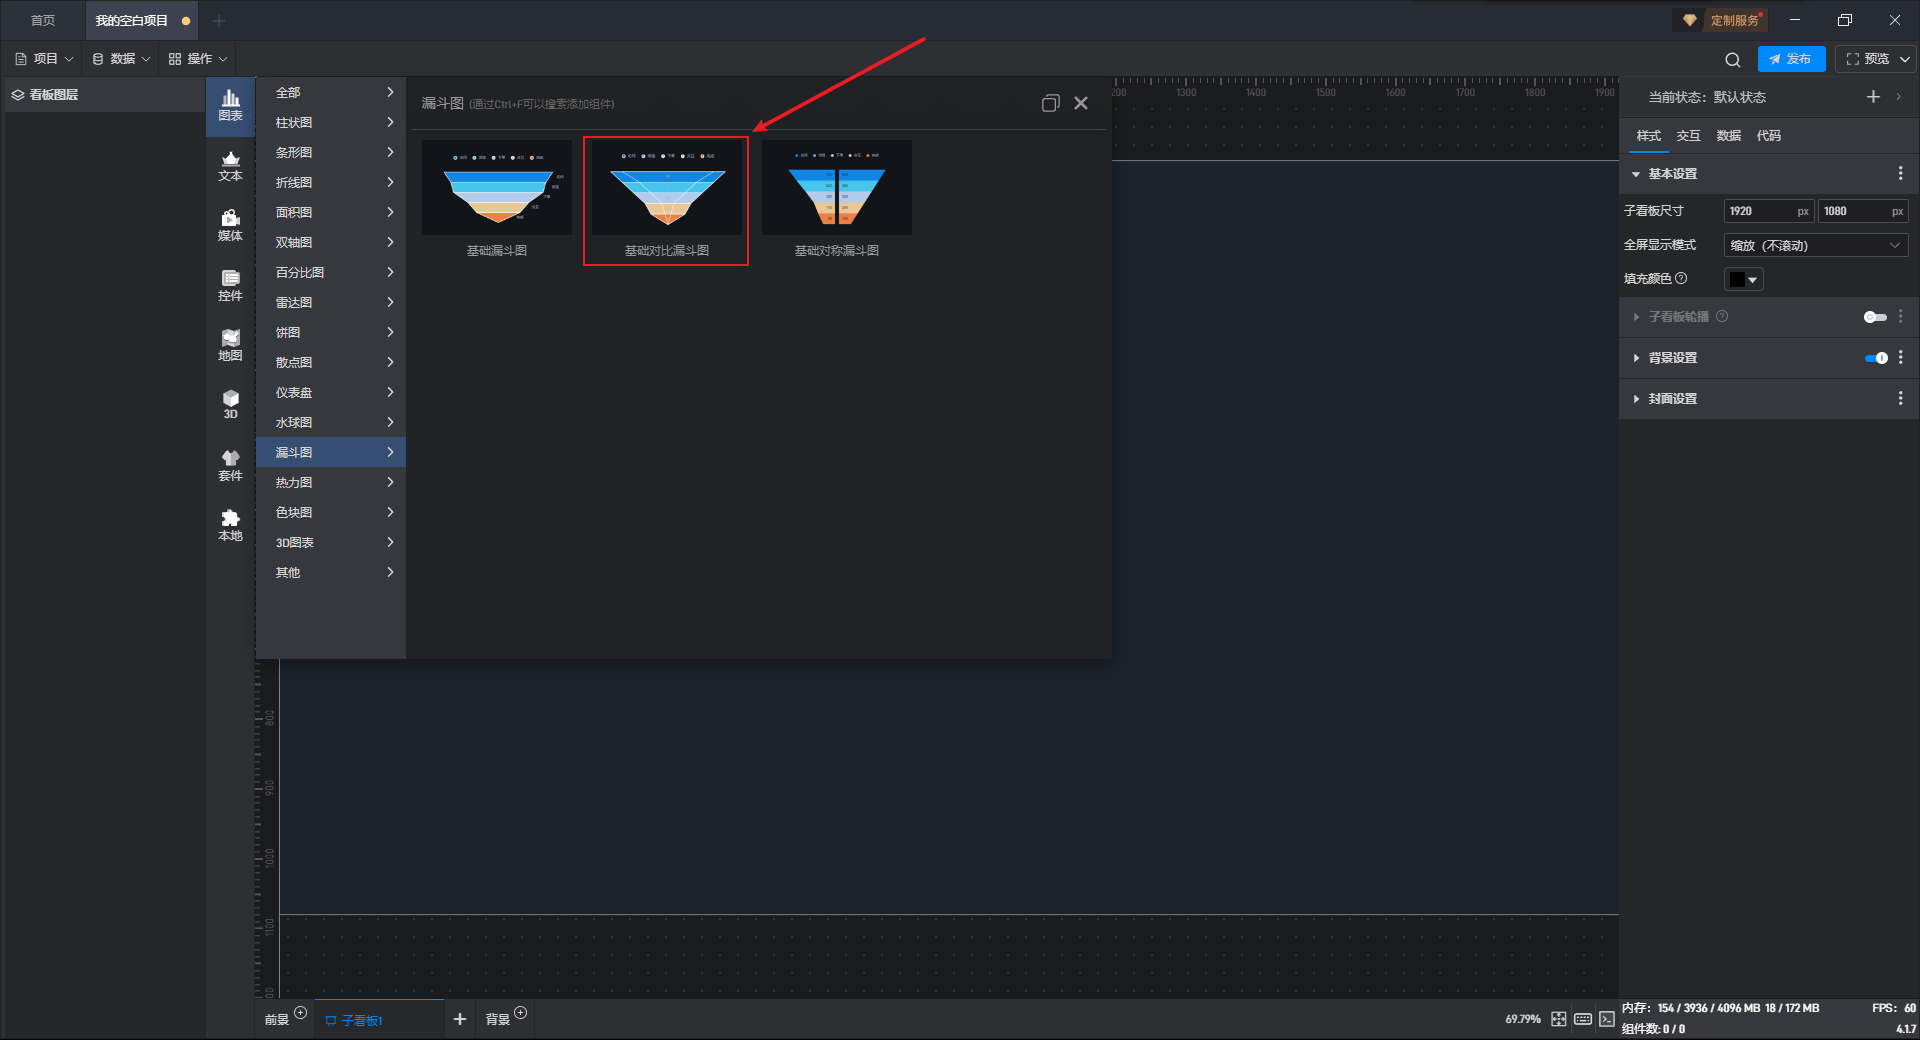Screen dimensions: 1920x1040
Task: Open 封面设置 more options menu
Action: click(x=1900, y=399)
